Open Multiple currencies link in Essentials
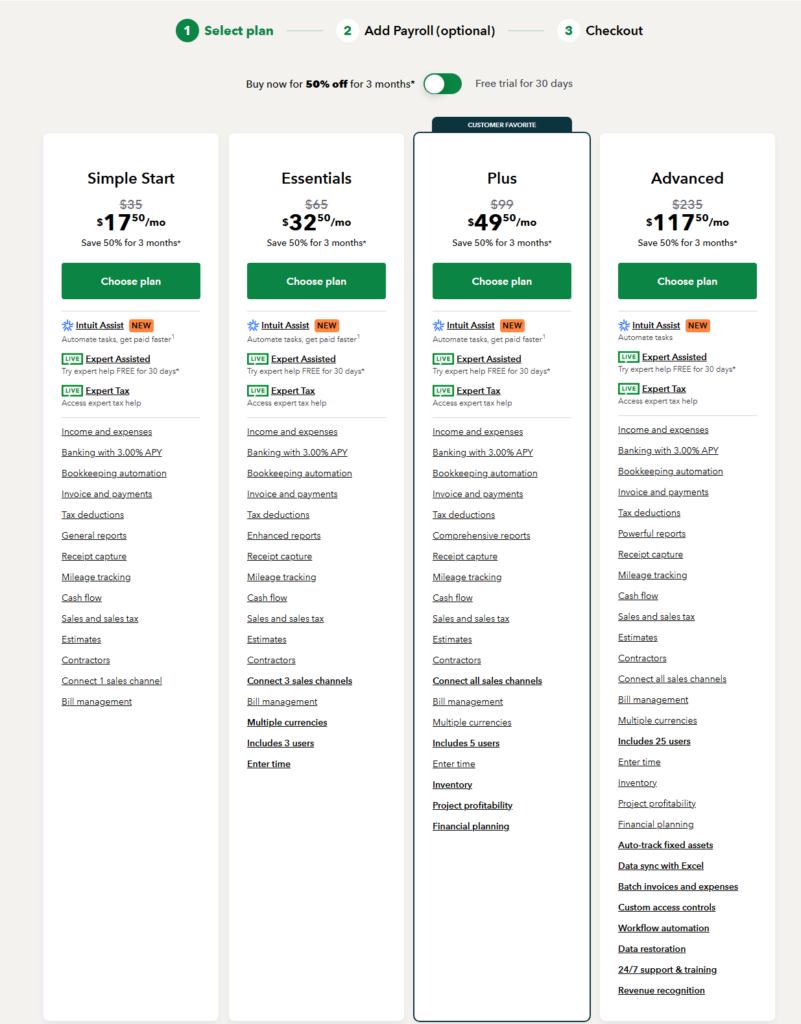Screen dimensions: 801x1024 [x=287, y=722]
